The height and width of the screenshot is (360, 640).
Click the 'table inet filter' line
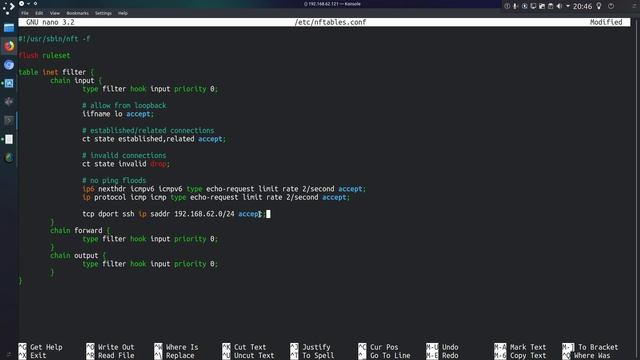tap(56, 72)
